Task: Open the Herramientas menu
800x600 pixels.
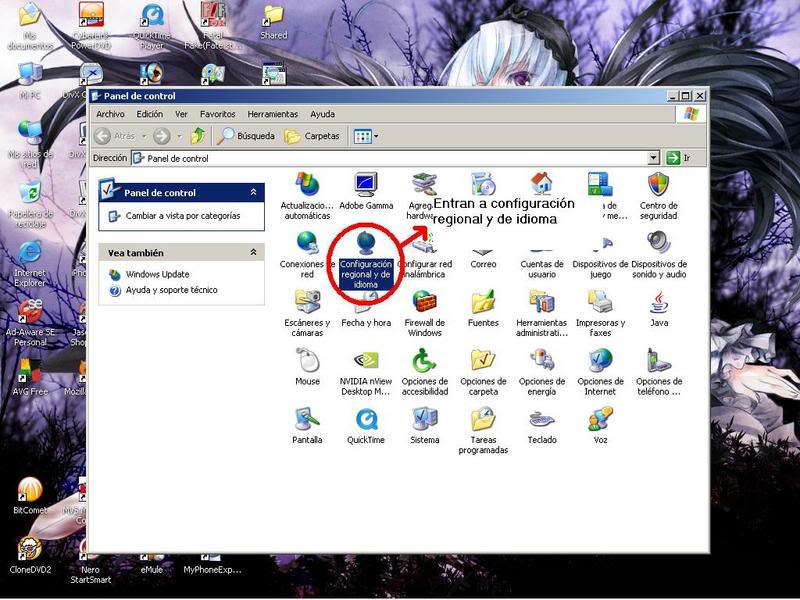Action: click(272, 114)
